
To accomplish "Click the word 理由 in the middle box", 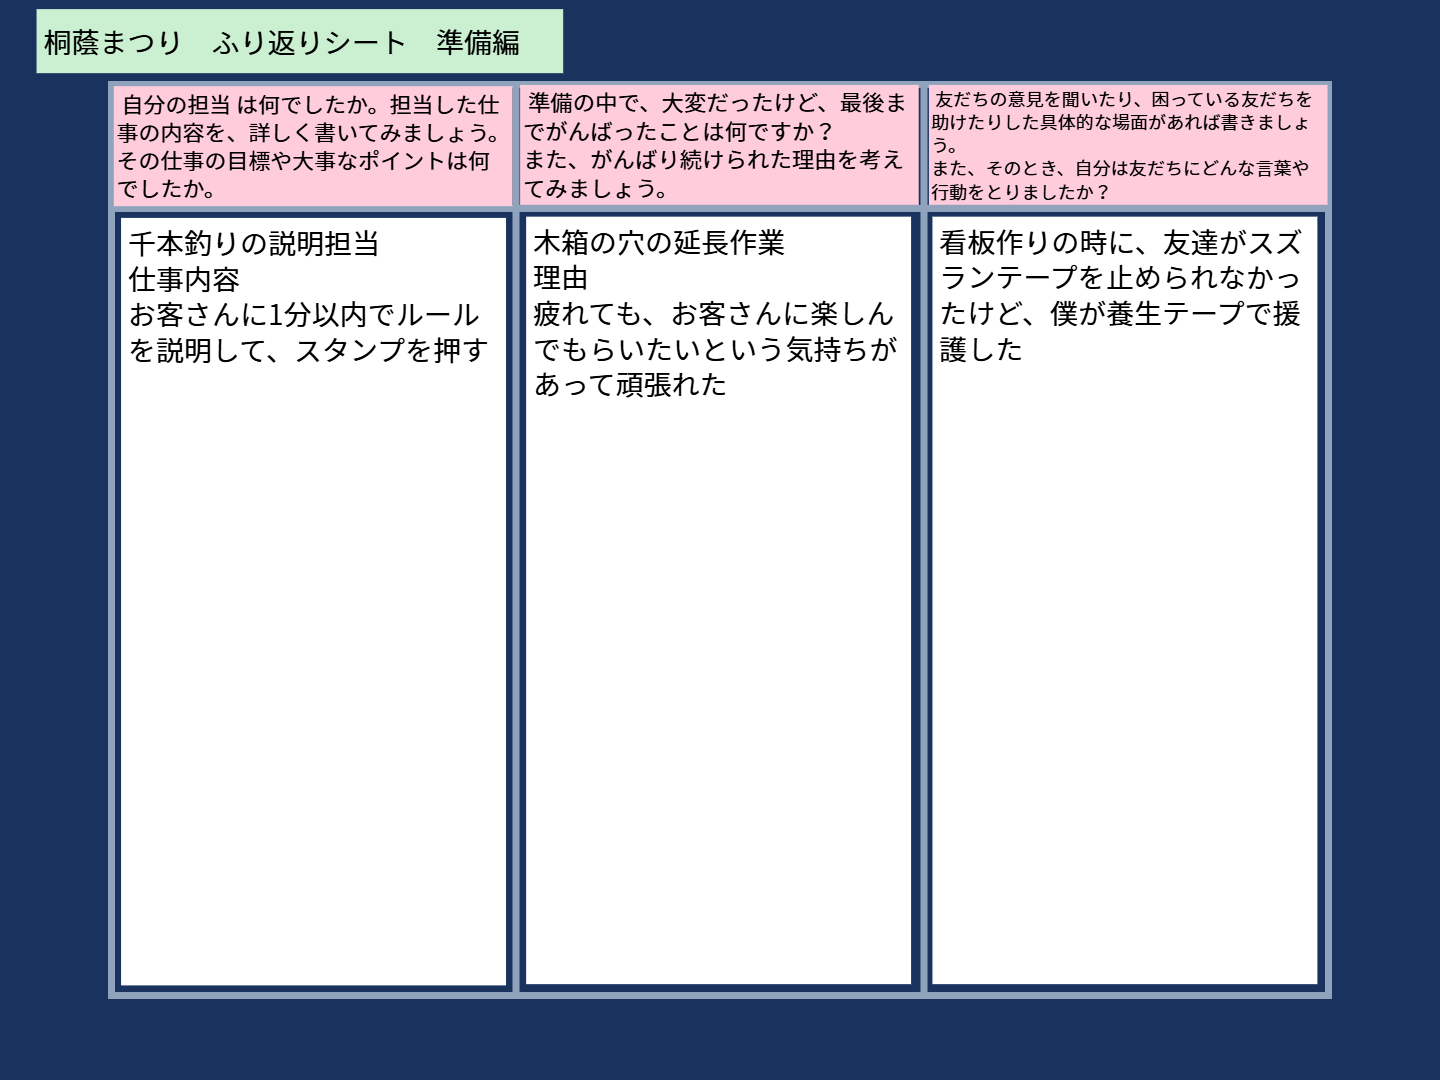I will tap(561, 278).
